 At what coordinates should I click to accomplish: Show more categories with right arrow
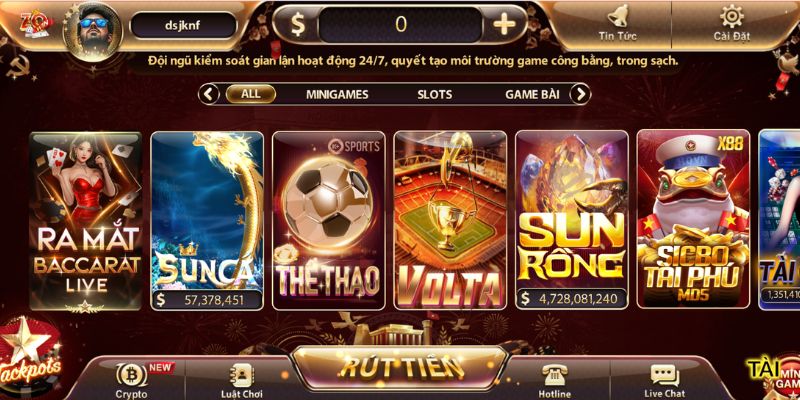580,94
